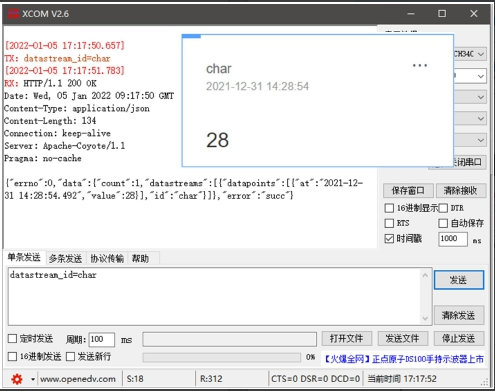Click the 2021-12-31 14:28:54 date on card

[x=257, y=87]
